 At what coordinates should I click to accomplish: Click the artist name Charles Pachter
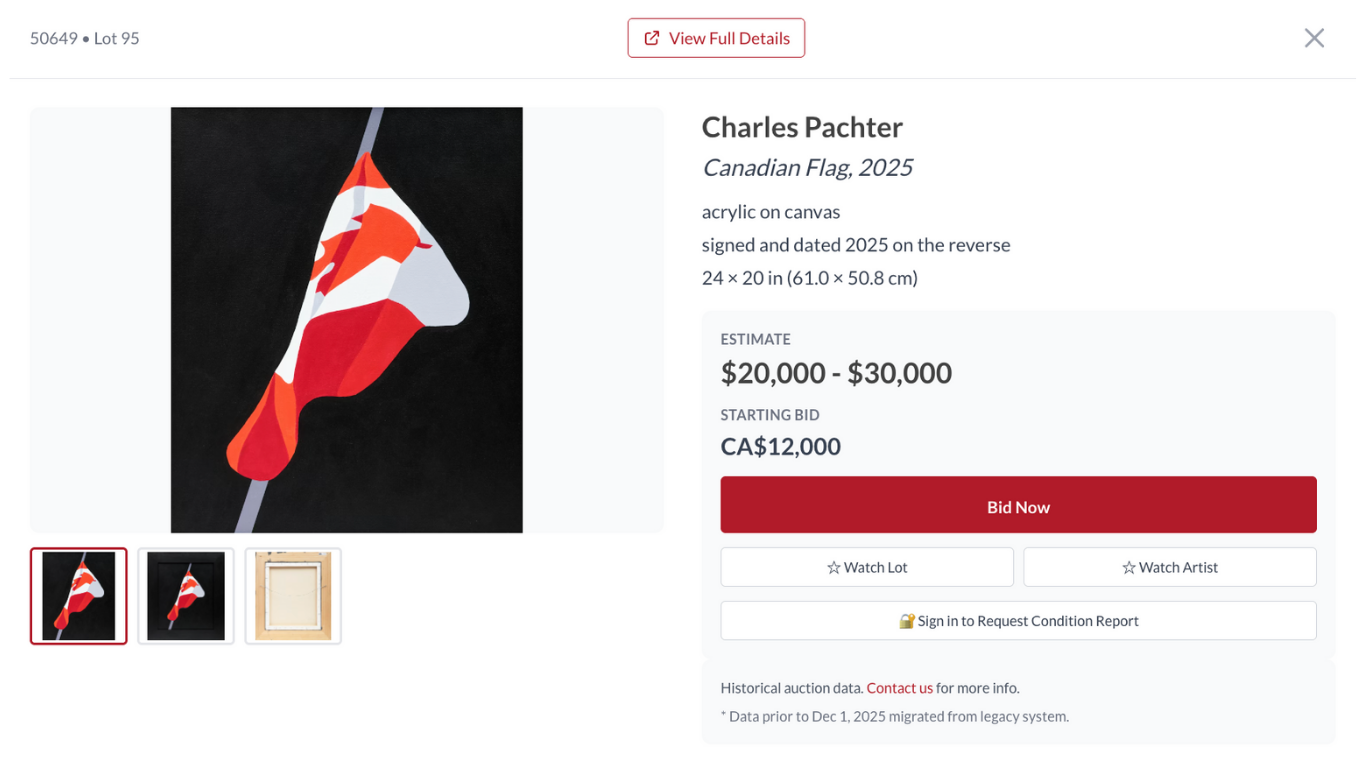click(x=802, y=127)
